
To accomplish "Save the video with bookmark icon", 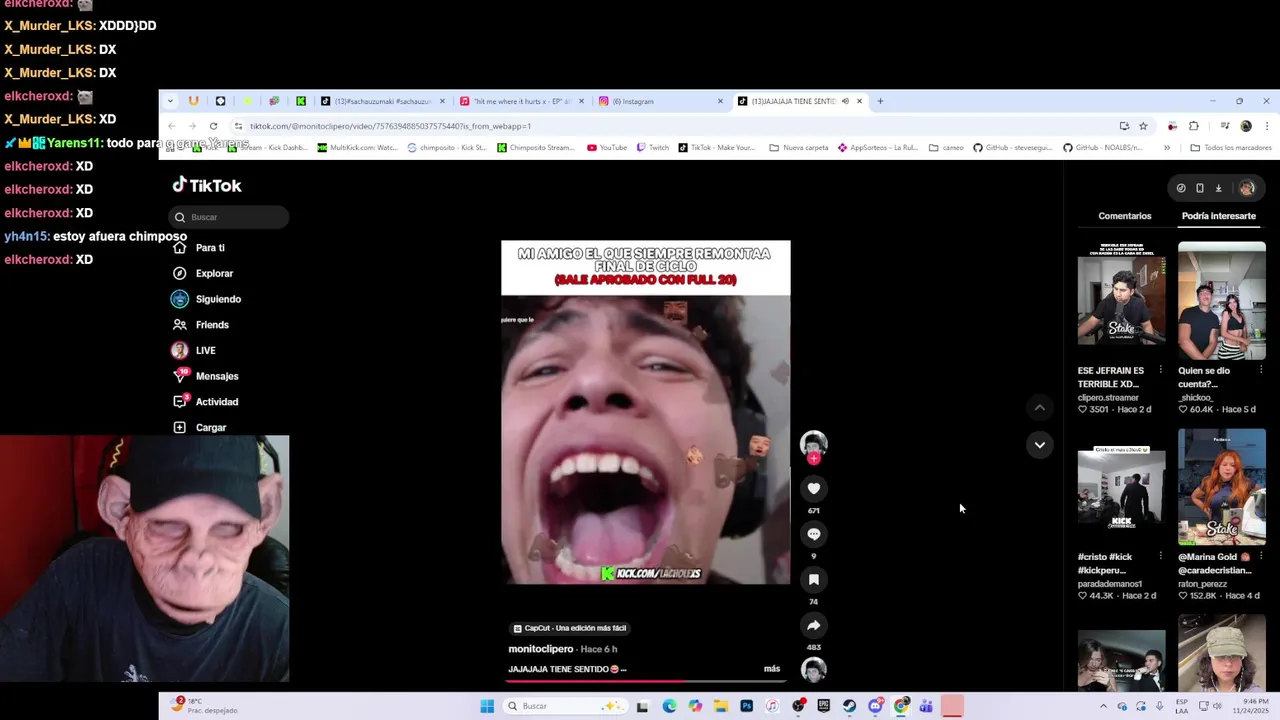I will point(813,580).
